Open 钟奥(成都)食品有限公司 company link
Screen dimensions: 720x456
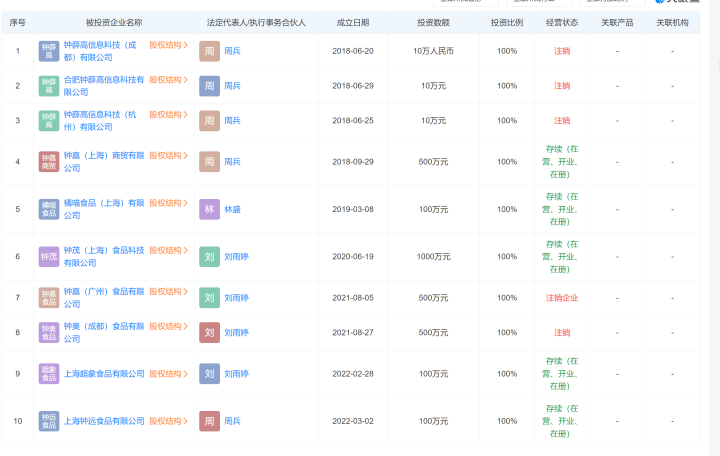pyautogui.click(x=104, y=332)
